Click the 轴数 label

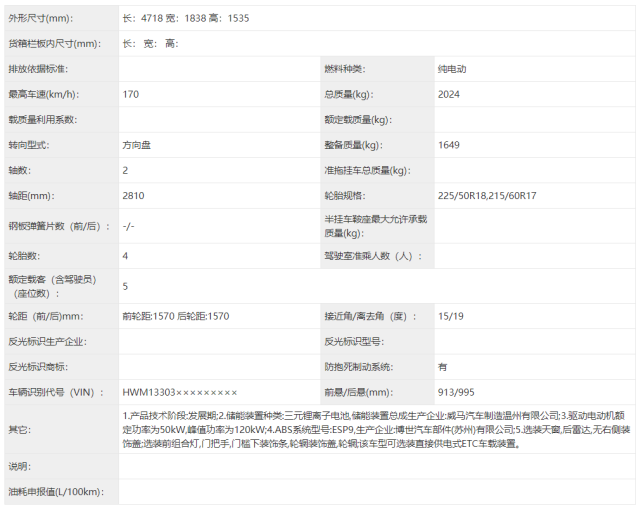(19, 170)
